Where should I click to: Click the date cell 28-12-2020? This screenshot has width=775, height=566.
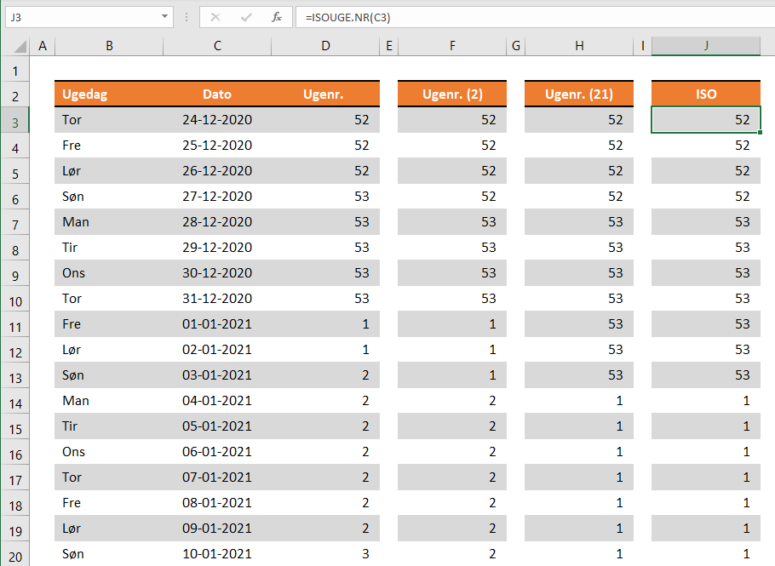[217, 222]
